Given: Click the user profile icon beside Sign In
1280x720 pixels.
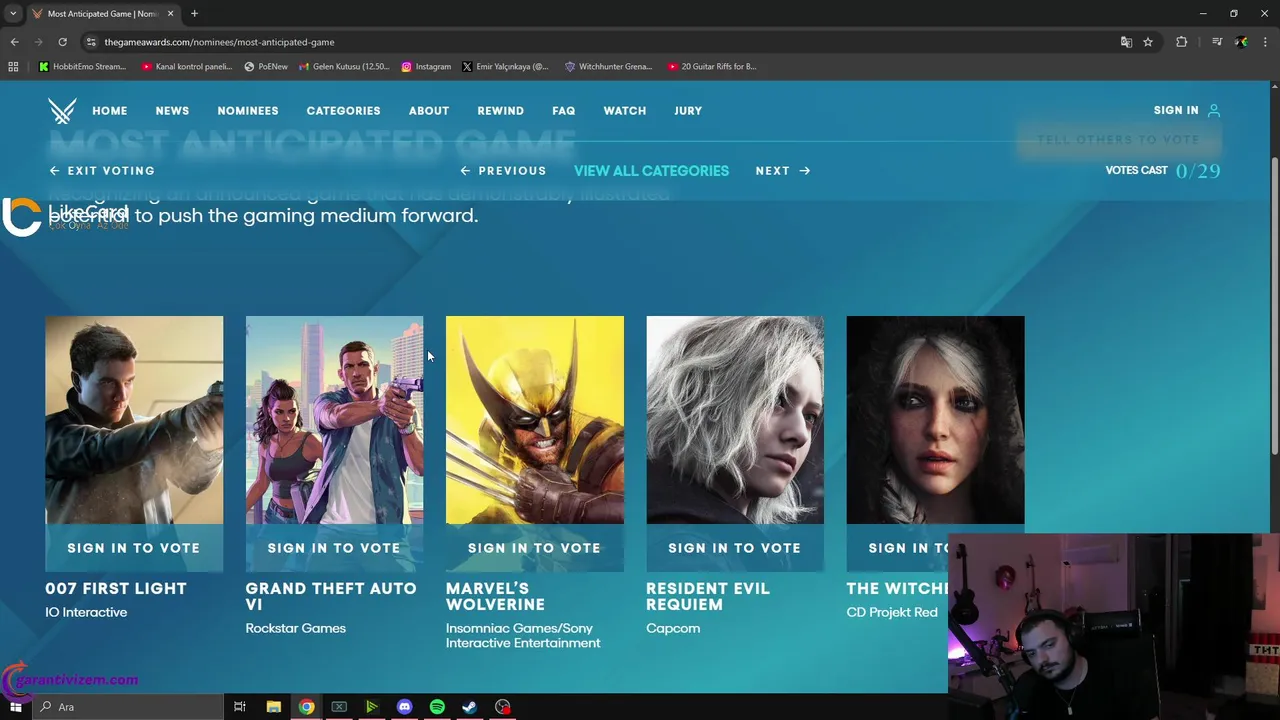Looking at the screenshot, I should [1214, 111].
